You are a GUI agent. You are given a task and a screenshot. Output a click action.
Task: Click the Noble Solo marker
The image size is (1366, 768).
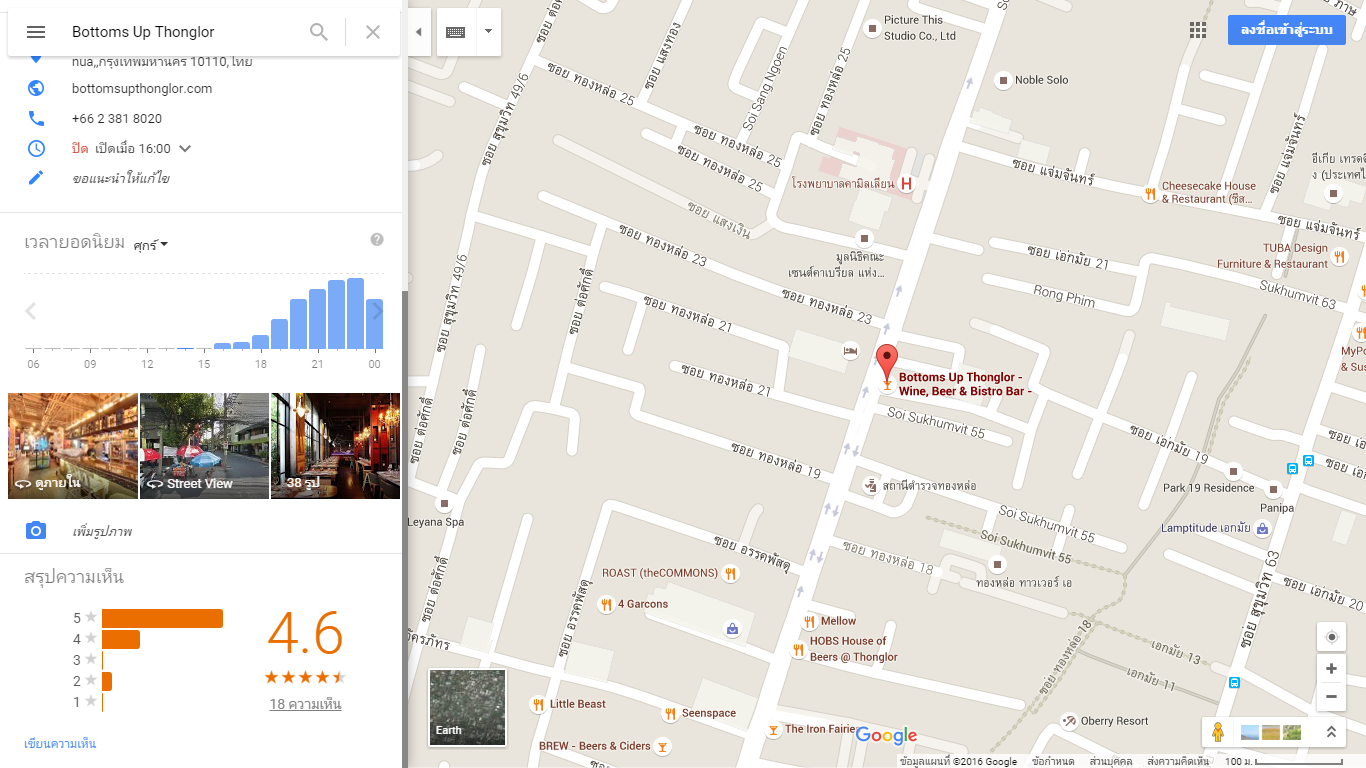pos(1003,80)
